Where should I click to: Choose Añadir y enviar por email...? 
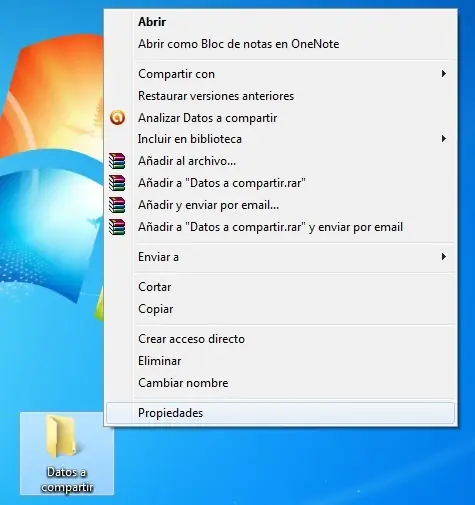[281, 205]
